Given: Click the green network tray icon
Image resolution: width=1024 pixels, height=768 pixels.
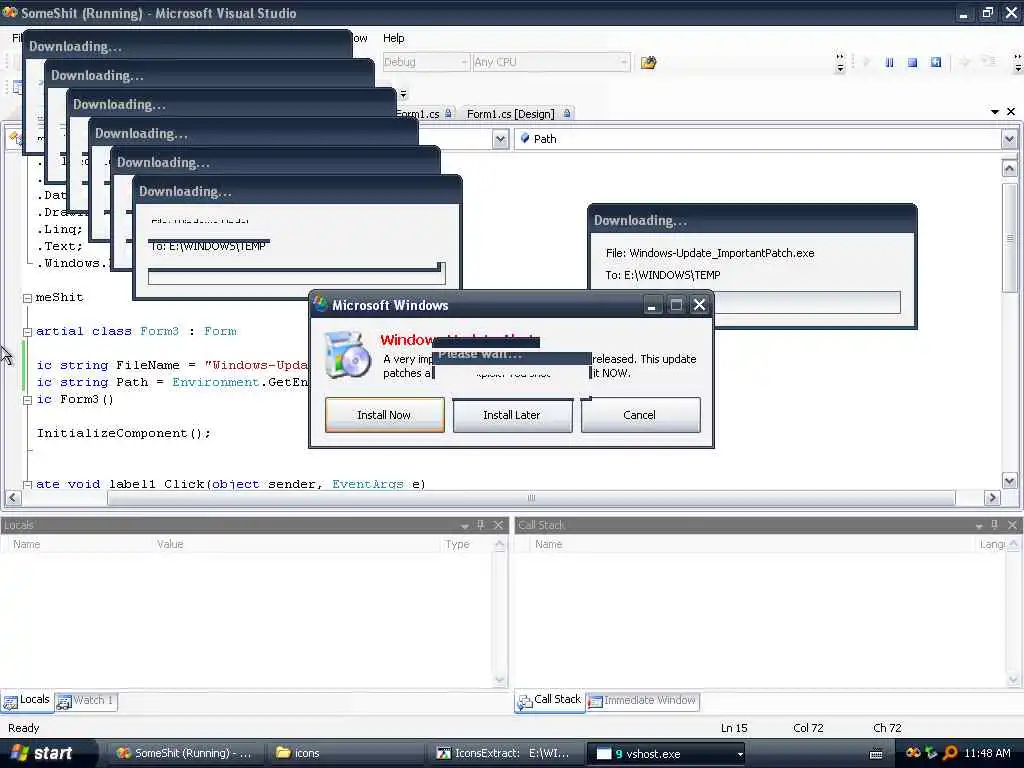Looking at the screenshot, I should tap(931, 753).
